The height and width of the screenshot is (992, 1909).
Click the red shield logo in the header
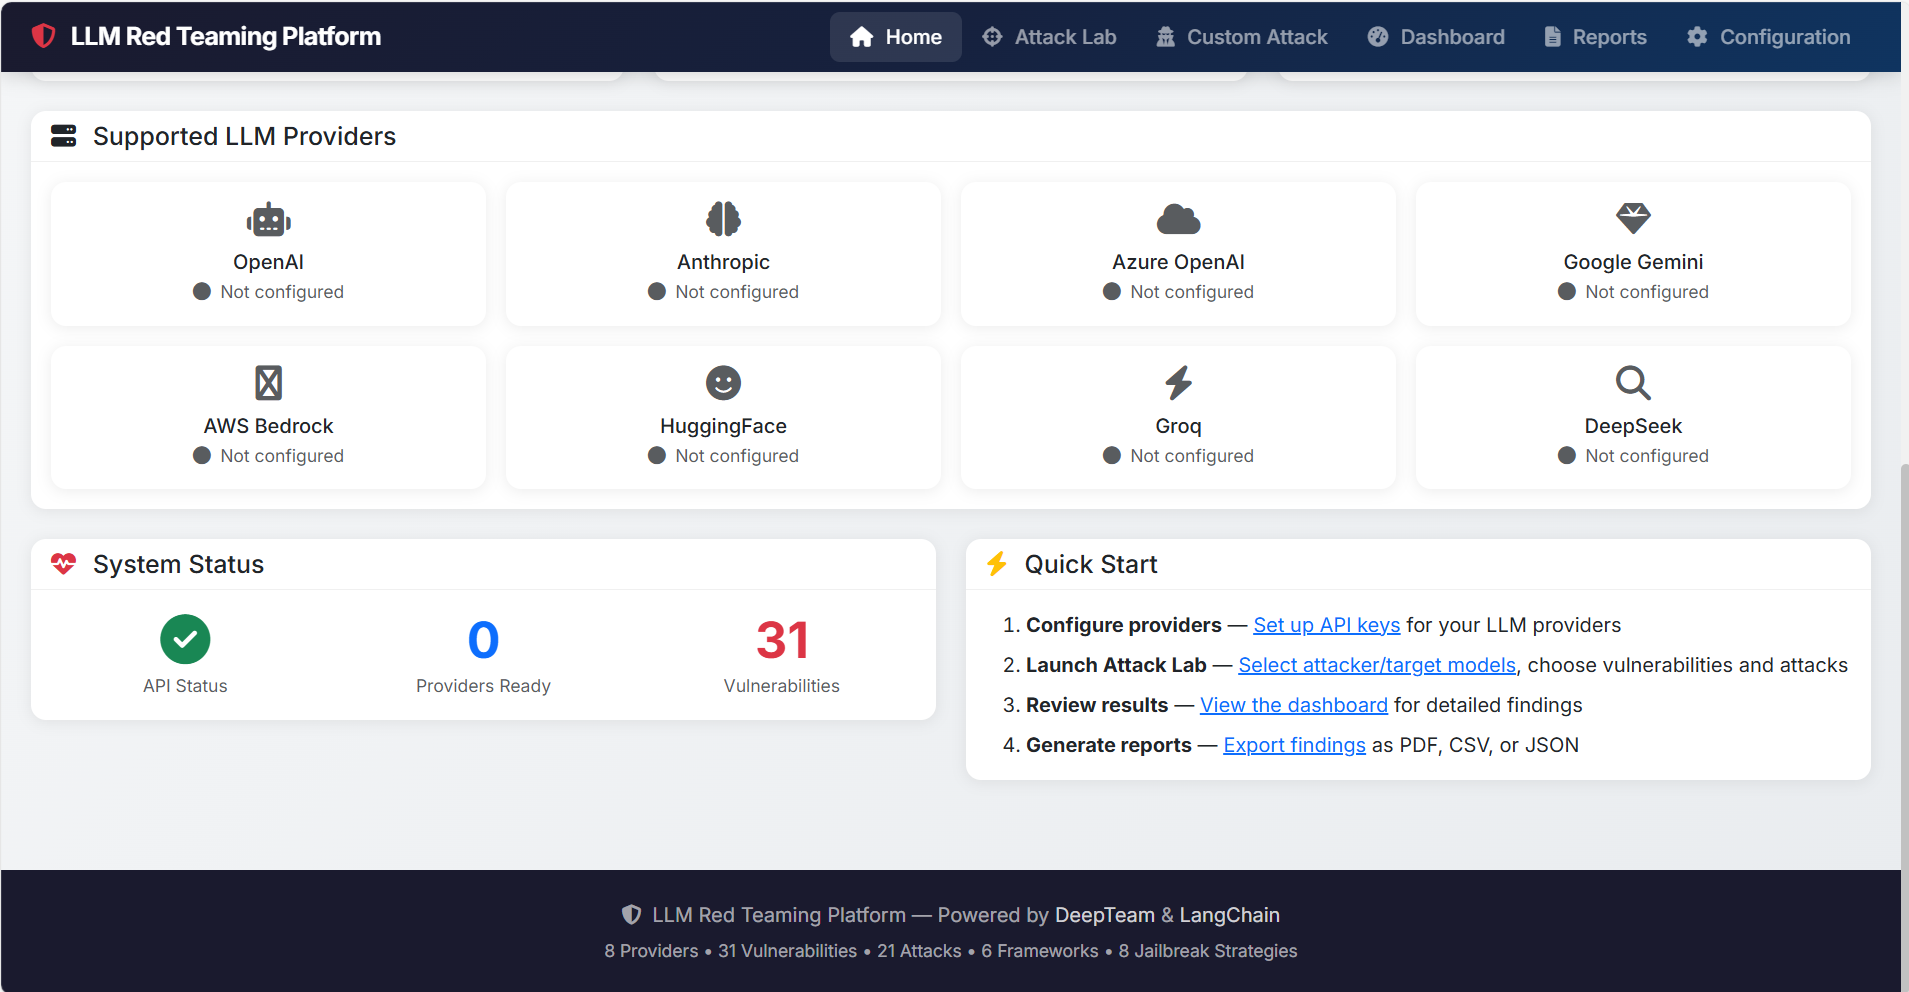click(x=43, y=35)
